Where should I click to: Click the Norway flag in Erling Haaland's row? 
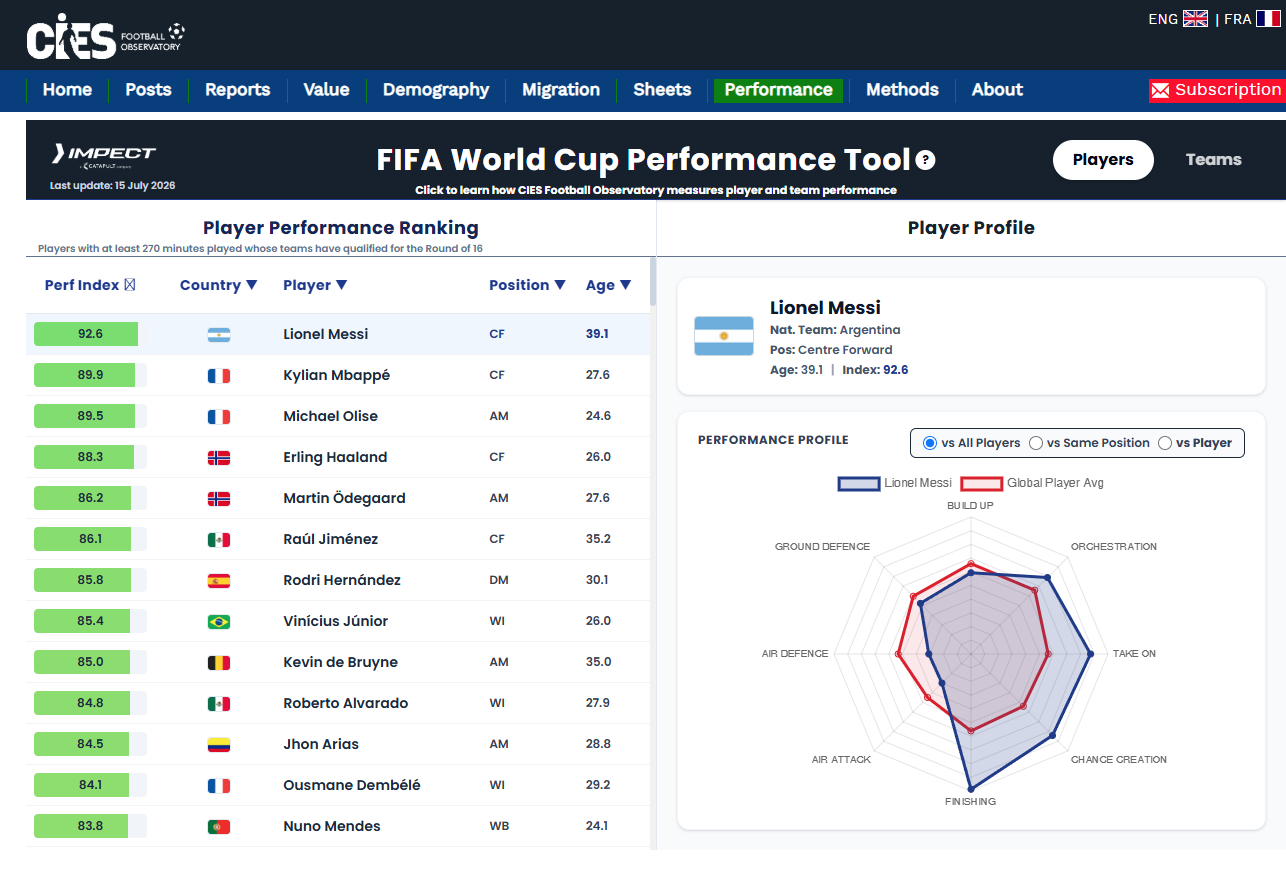(x=218, y=457)
